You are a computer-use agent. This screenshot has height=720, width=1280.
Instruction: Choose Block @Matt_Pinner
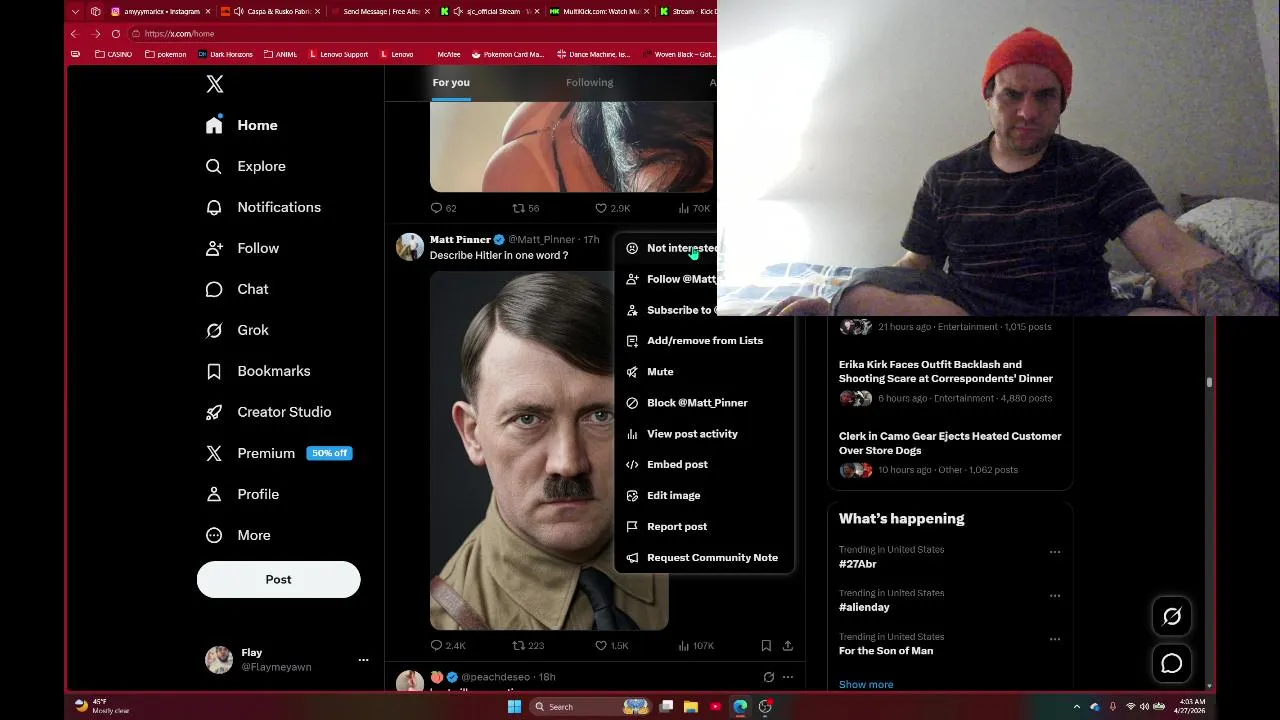click(x=704, y=403)
